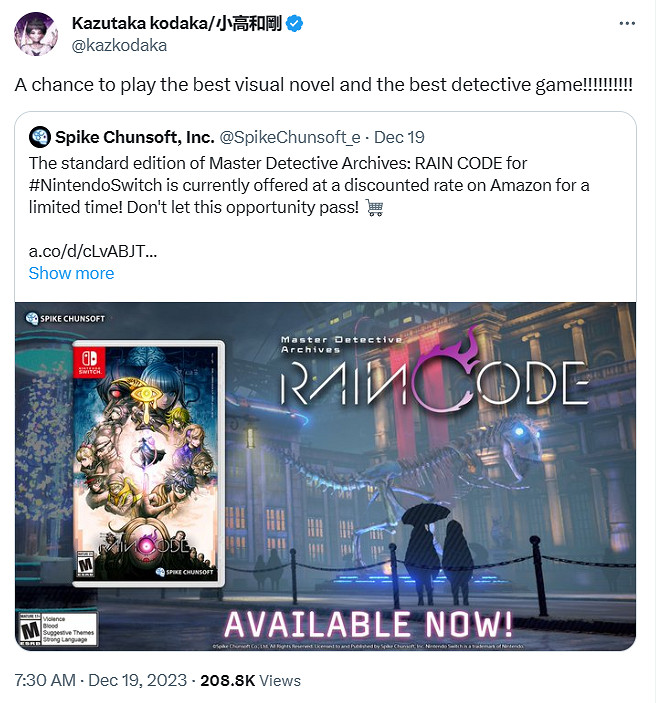Click the Spike Chunsoft logo in banner
656x703 pixels.
pos(65,318)
